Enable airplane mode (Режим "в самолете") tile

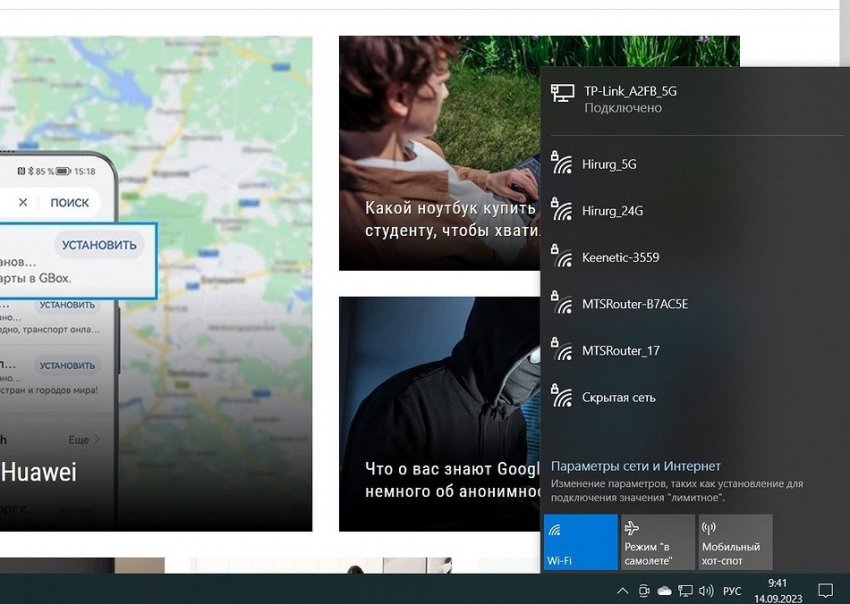(657, 542)
